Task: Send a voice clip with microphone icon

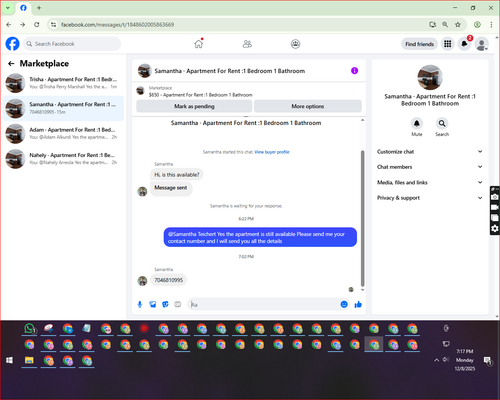Action: [x=140, y=304]
